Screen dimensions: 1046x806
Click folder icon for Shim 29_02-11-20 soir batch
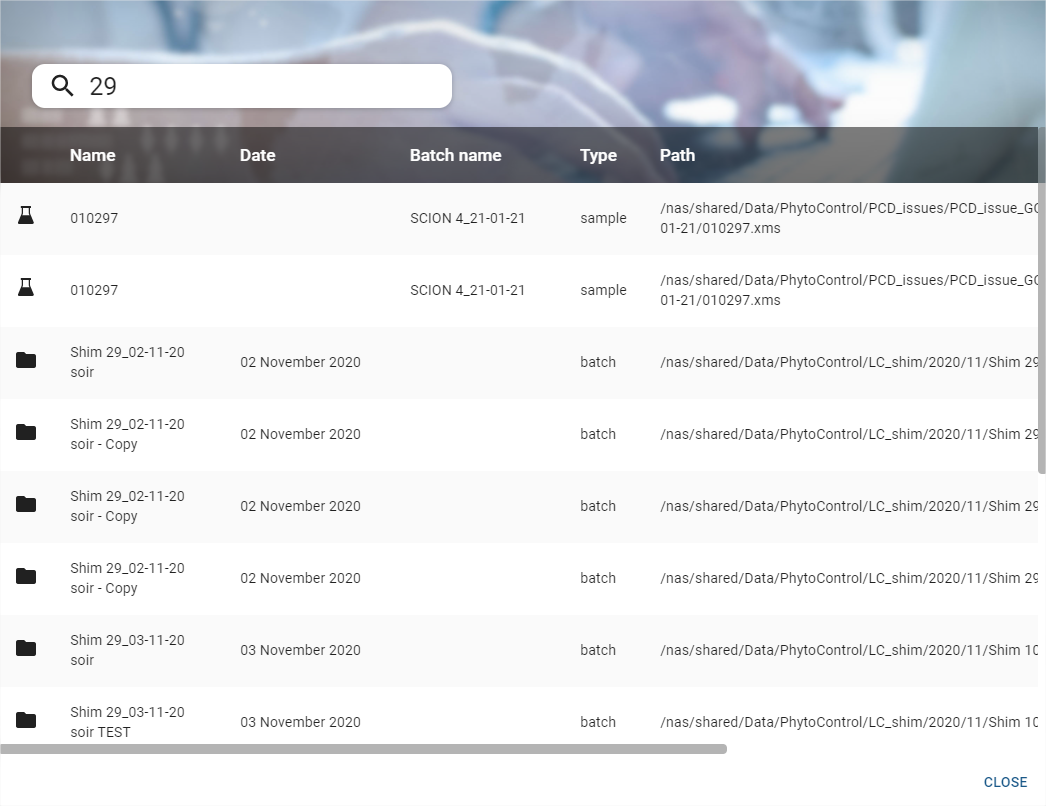click(26, 360)
